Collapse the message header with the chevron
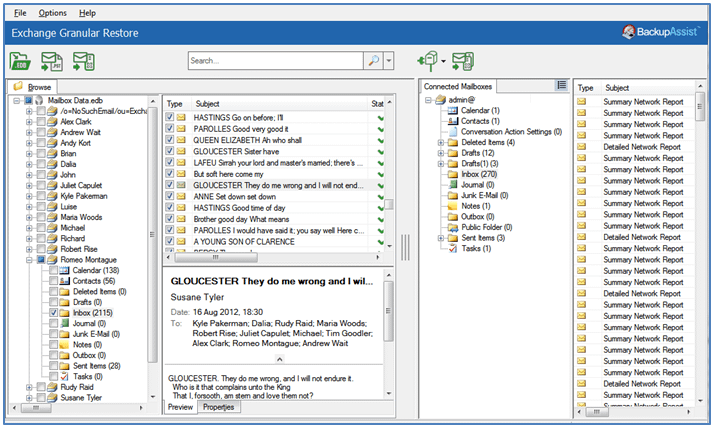The height and width of the screenshot is (428, 714). coord(280,359)
